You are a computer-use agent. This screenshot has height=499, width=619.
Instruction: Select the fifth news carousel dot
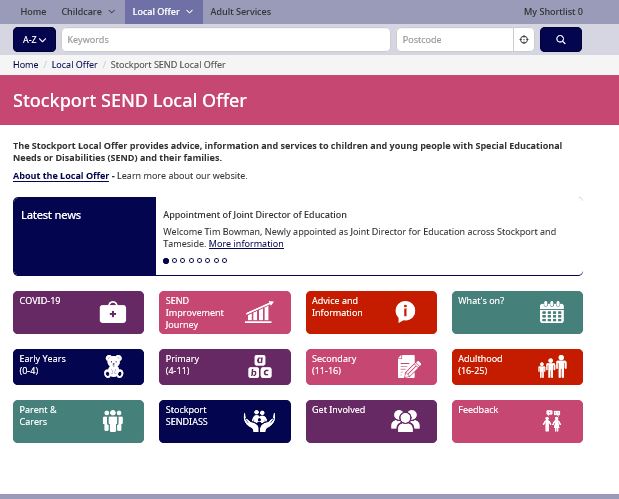199,261
